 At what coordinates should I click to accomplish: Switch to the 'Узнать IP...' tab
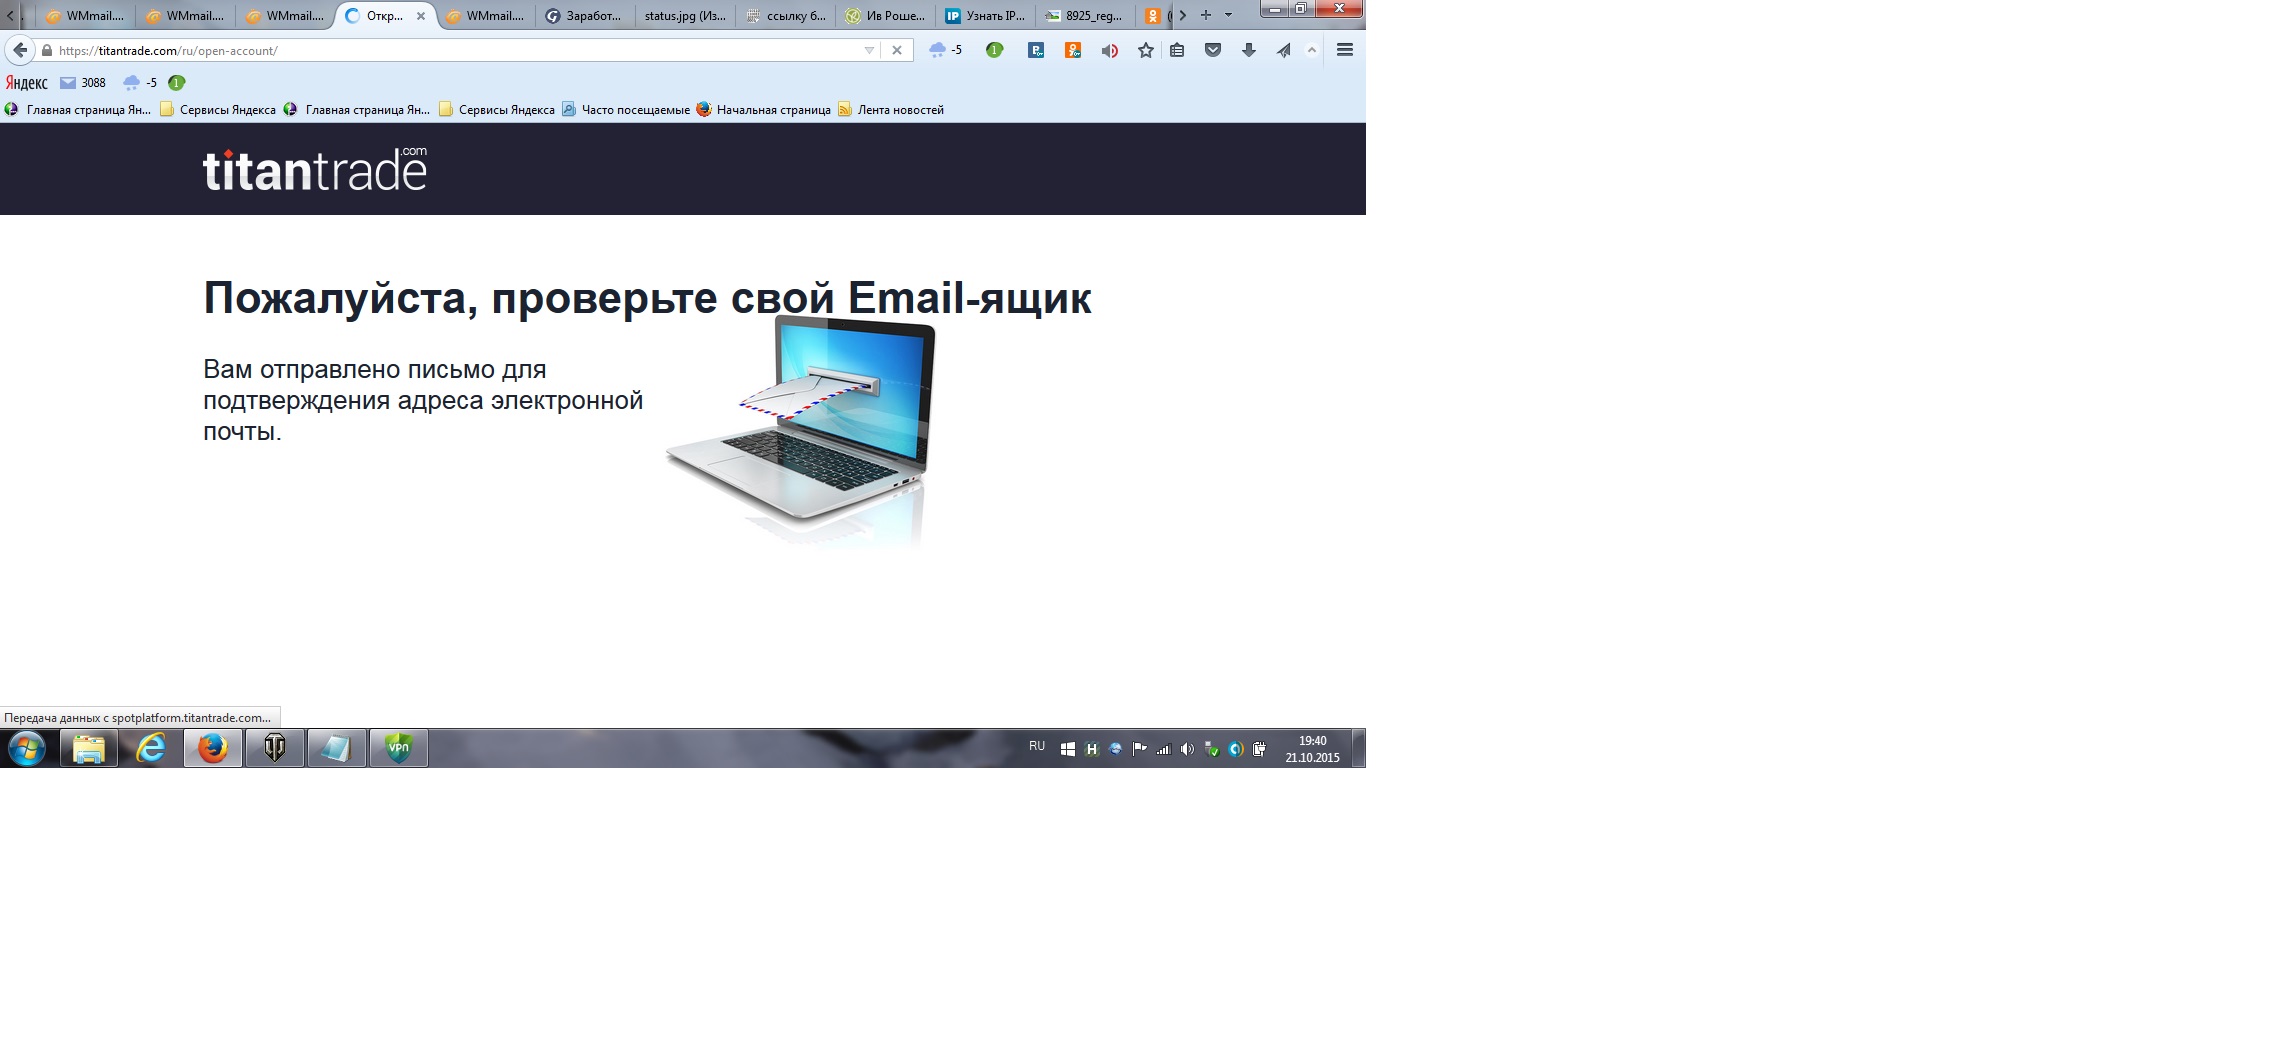coord(987,16)
